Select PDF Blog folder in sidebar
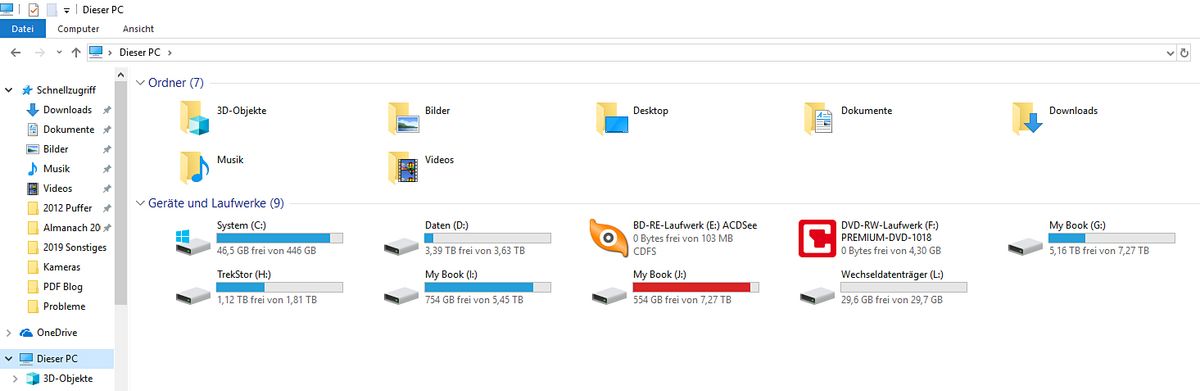The width and height of the screenshot is (1200, 391). [62, 287]
